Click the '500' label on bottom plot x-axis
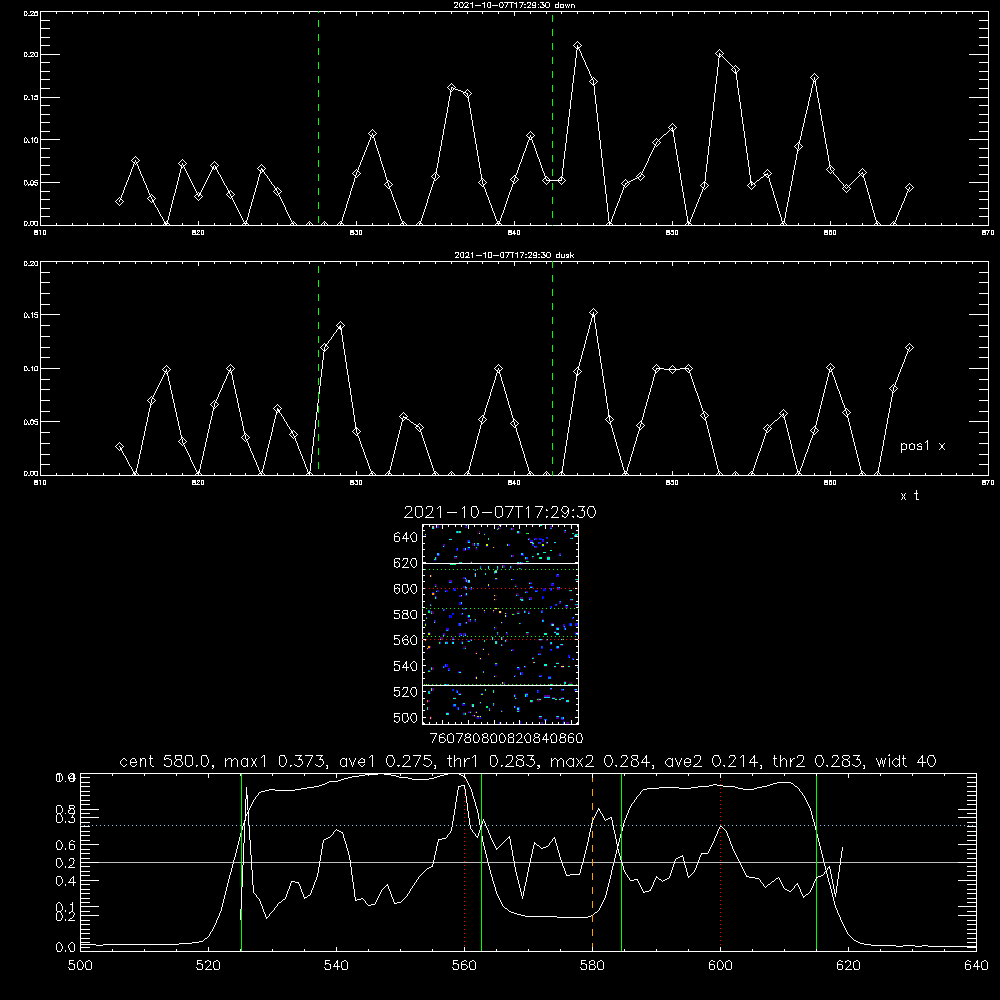Viewport: 1000px width, 1000px height. pyautogui.click(x=80, y=966)
